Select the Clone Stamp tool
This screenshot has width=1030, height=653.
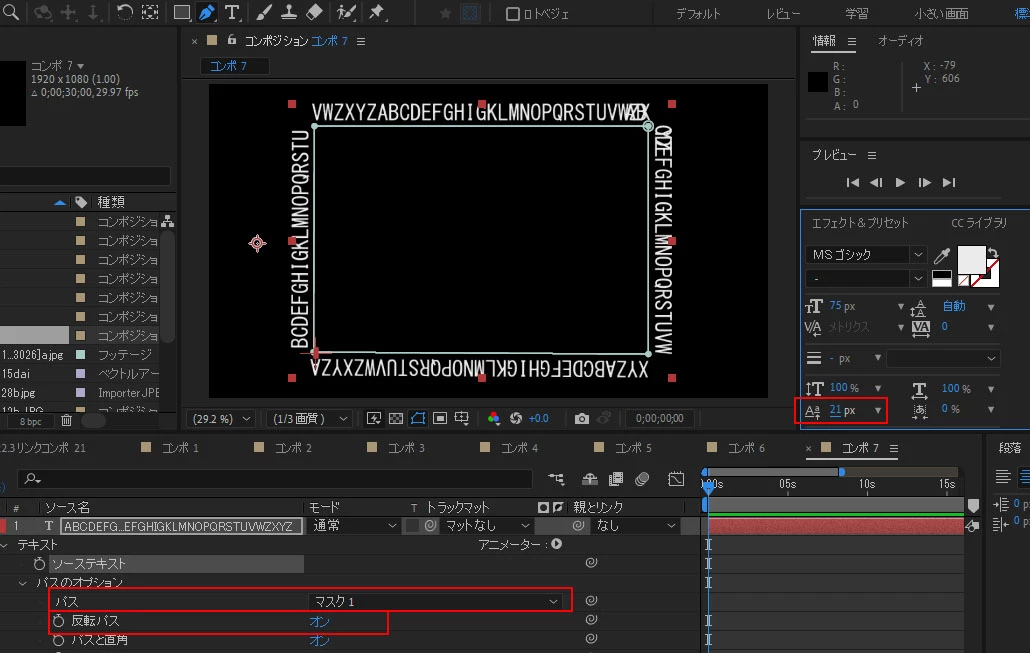point(288,12)
